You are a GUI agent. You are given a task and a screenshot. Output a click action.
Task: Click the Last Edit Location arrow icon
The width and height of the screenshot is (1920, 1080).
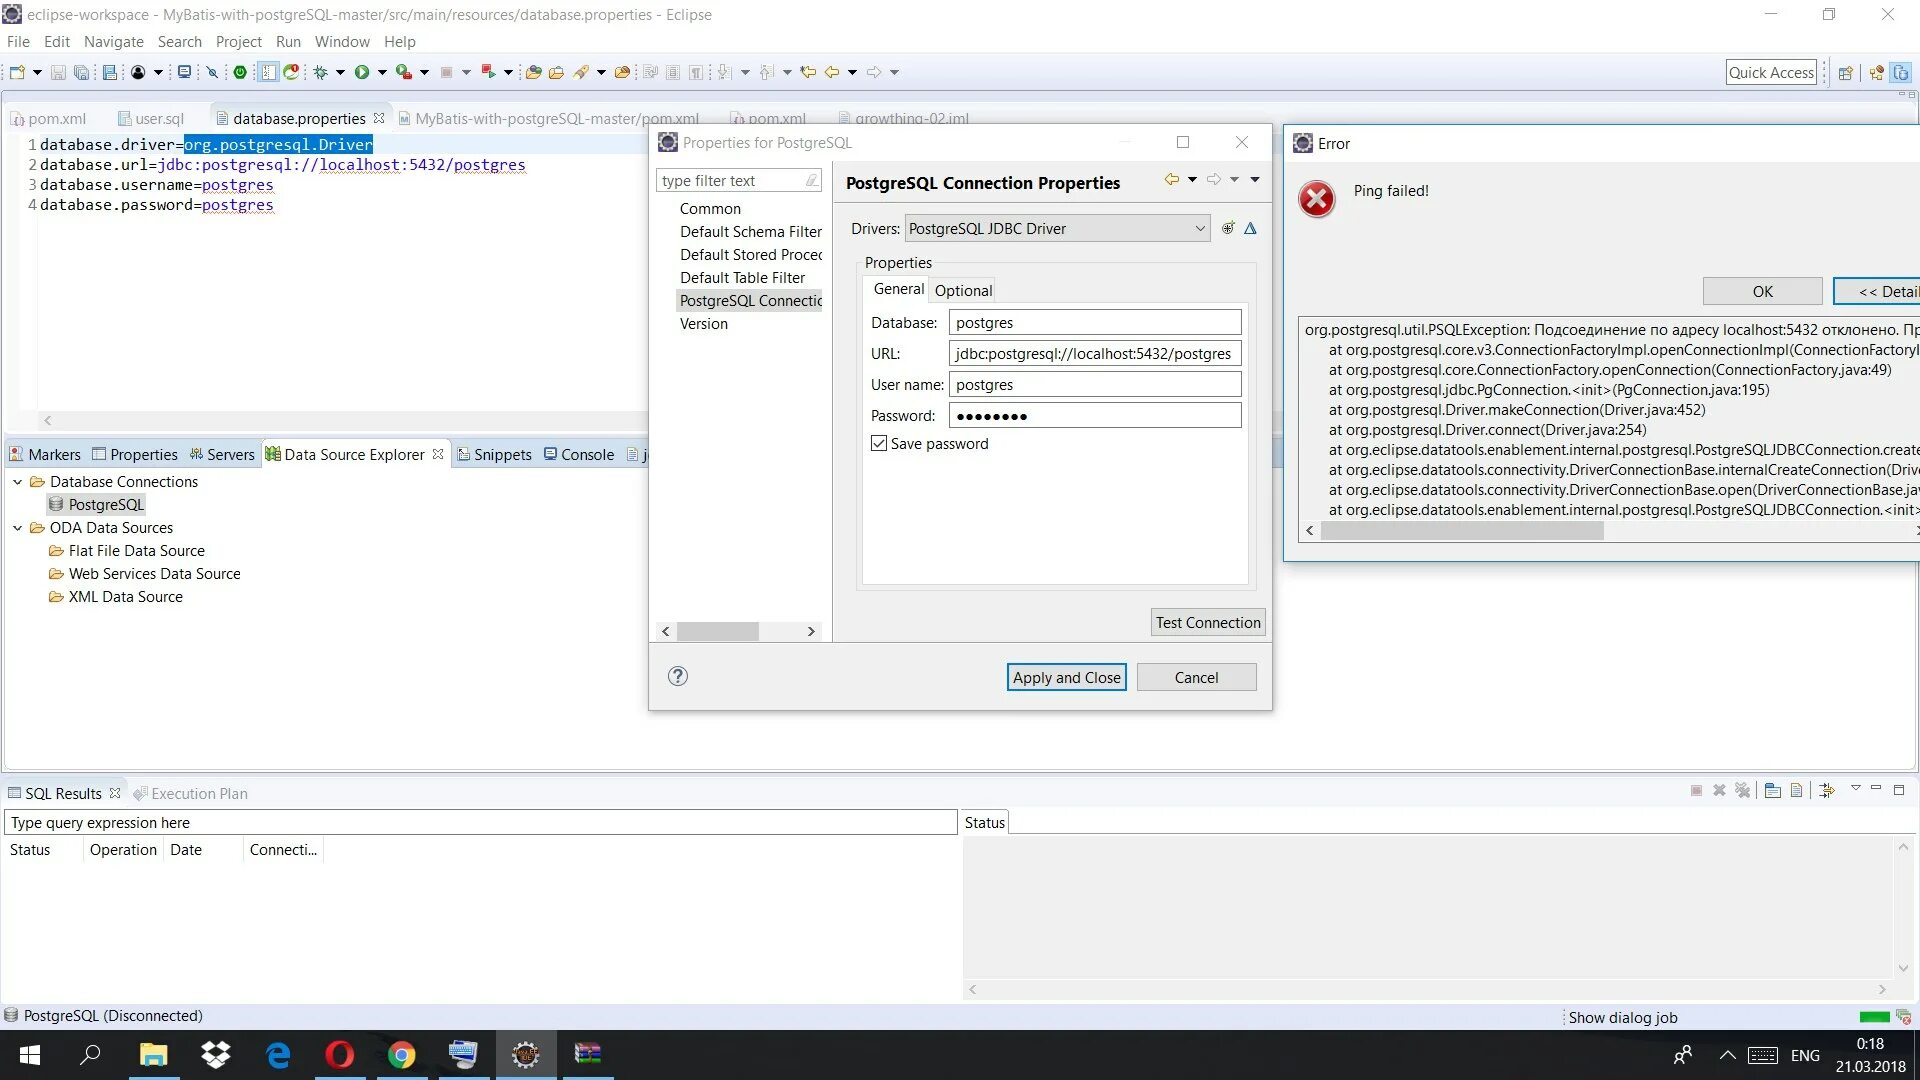(x=808, y=72)
